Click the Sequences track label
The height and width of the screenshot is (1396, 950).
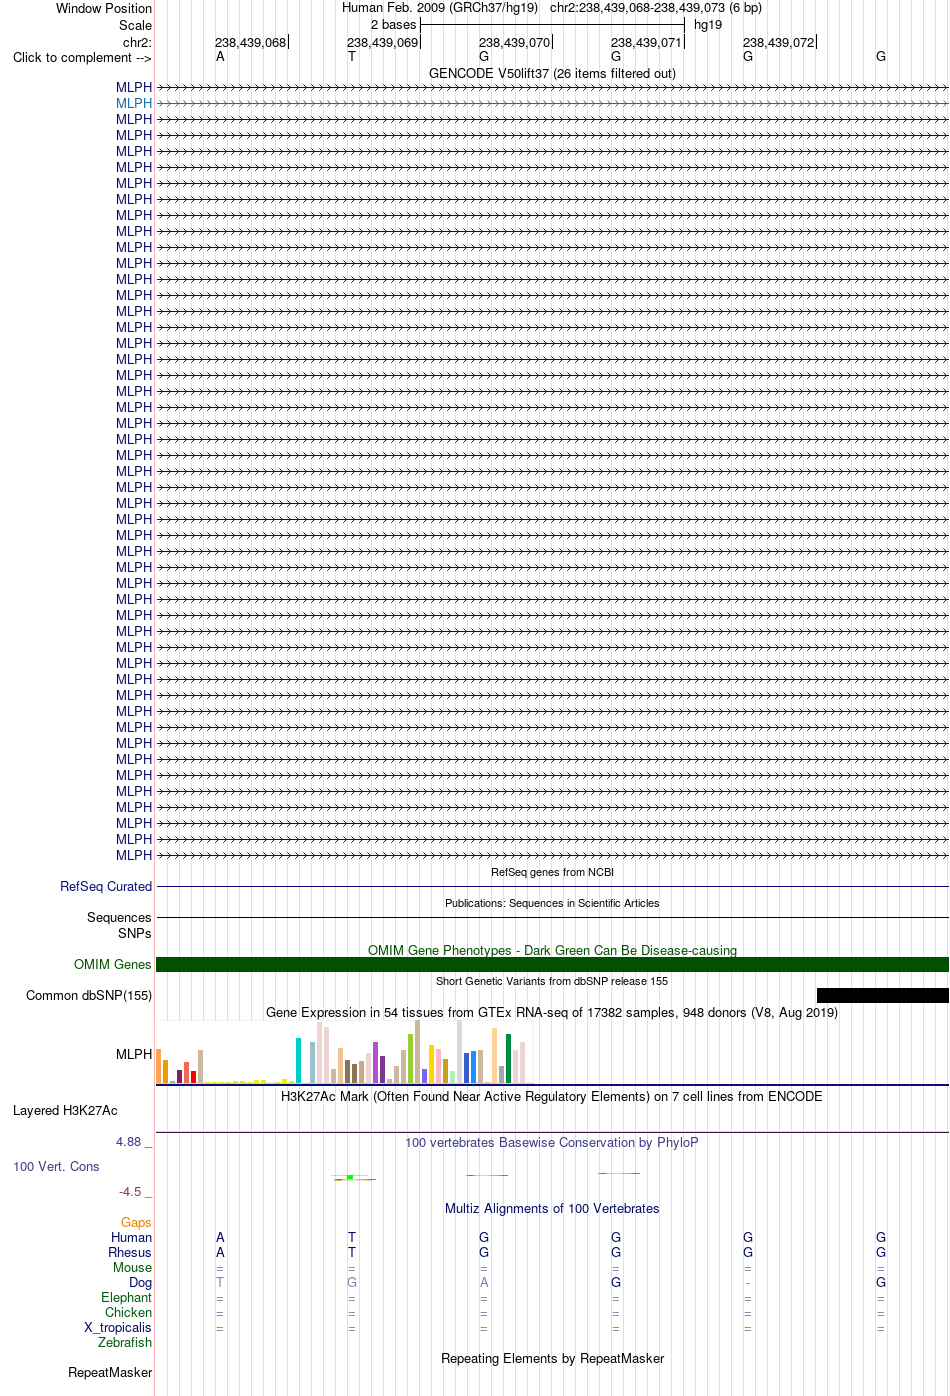(x=119, y=917)
